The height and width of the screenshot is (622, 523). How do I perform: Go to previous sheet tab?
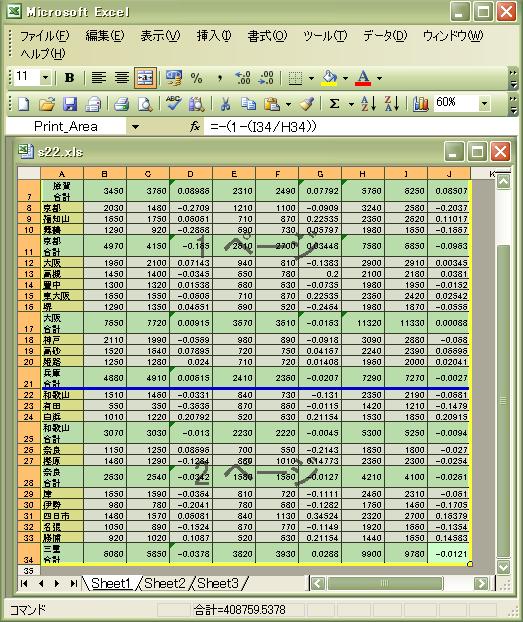(x=41, y=584)
